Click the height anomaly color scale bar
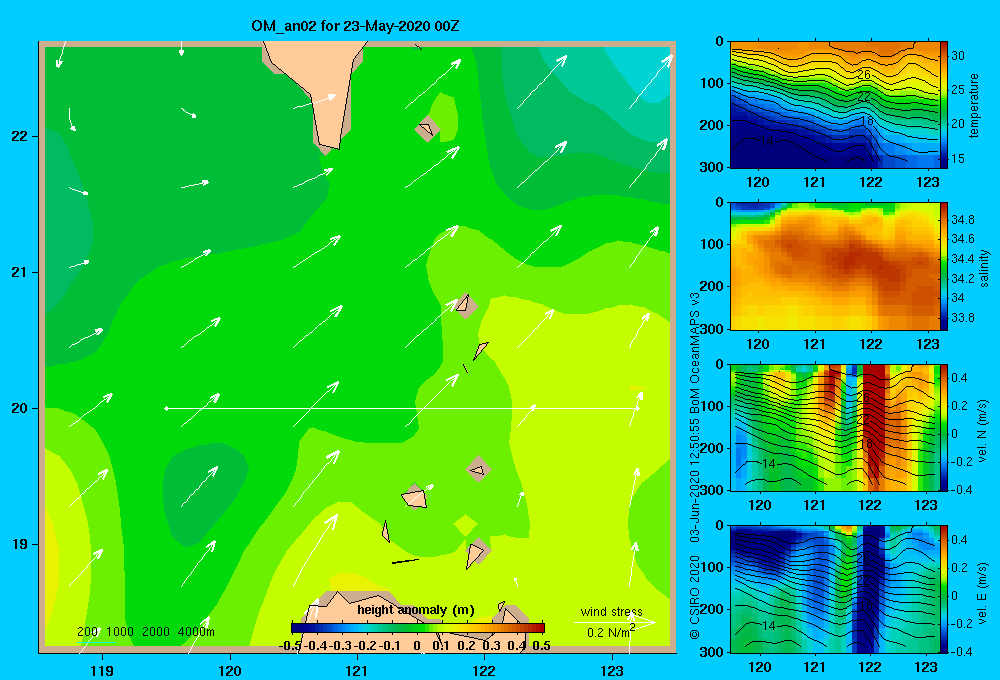The image size is (1000, 680). tap(418, 628)
